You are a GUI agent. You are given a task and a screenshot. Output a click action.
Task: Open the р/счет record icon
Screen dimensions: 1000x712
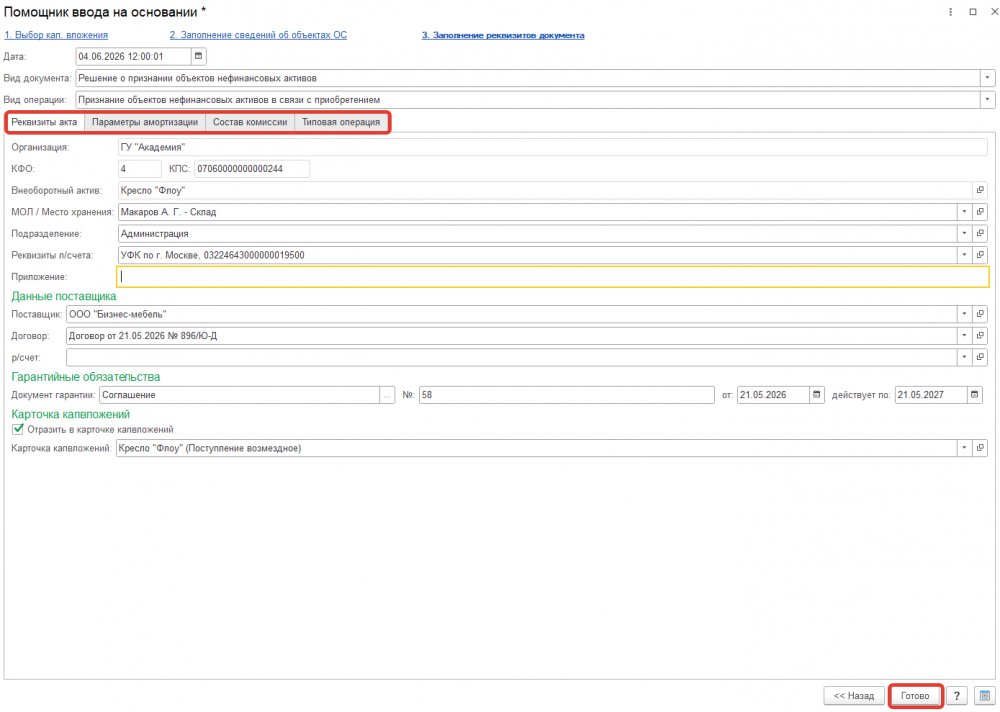pos(980,357)
